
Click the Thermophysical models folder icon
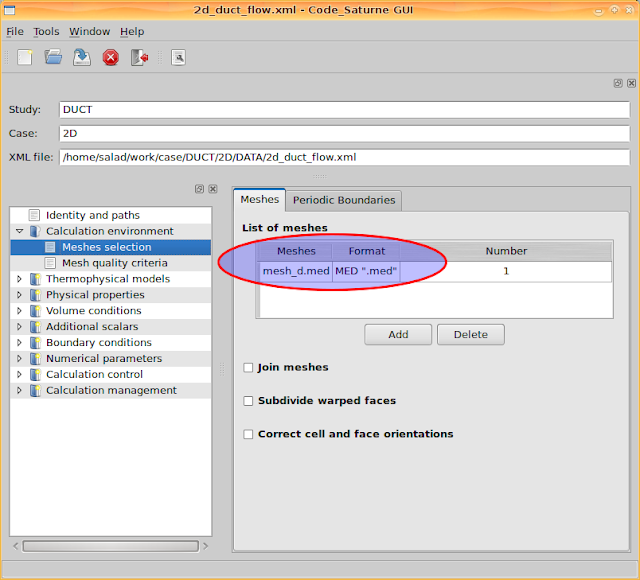click(36, 279)
